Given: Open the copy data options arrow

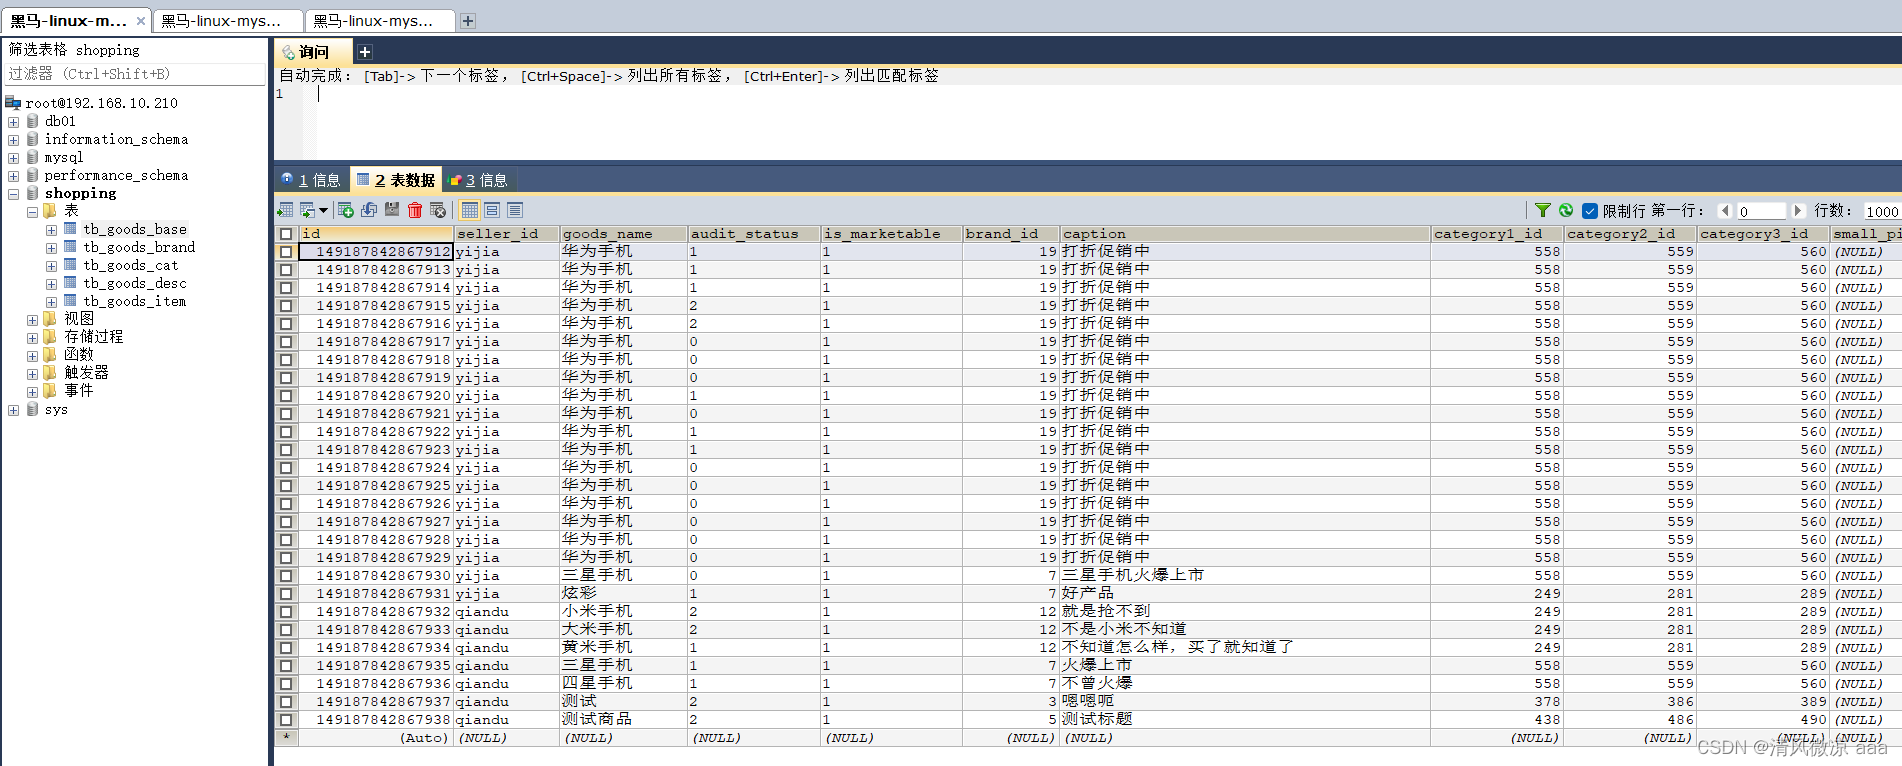Looking at the screenshot, I should [x=323, y=210].
